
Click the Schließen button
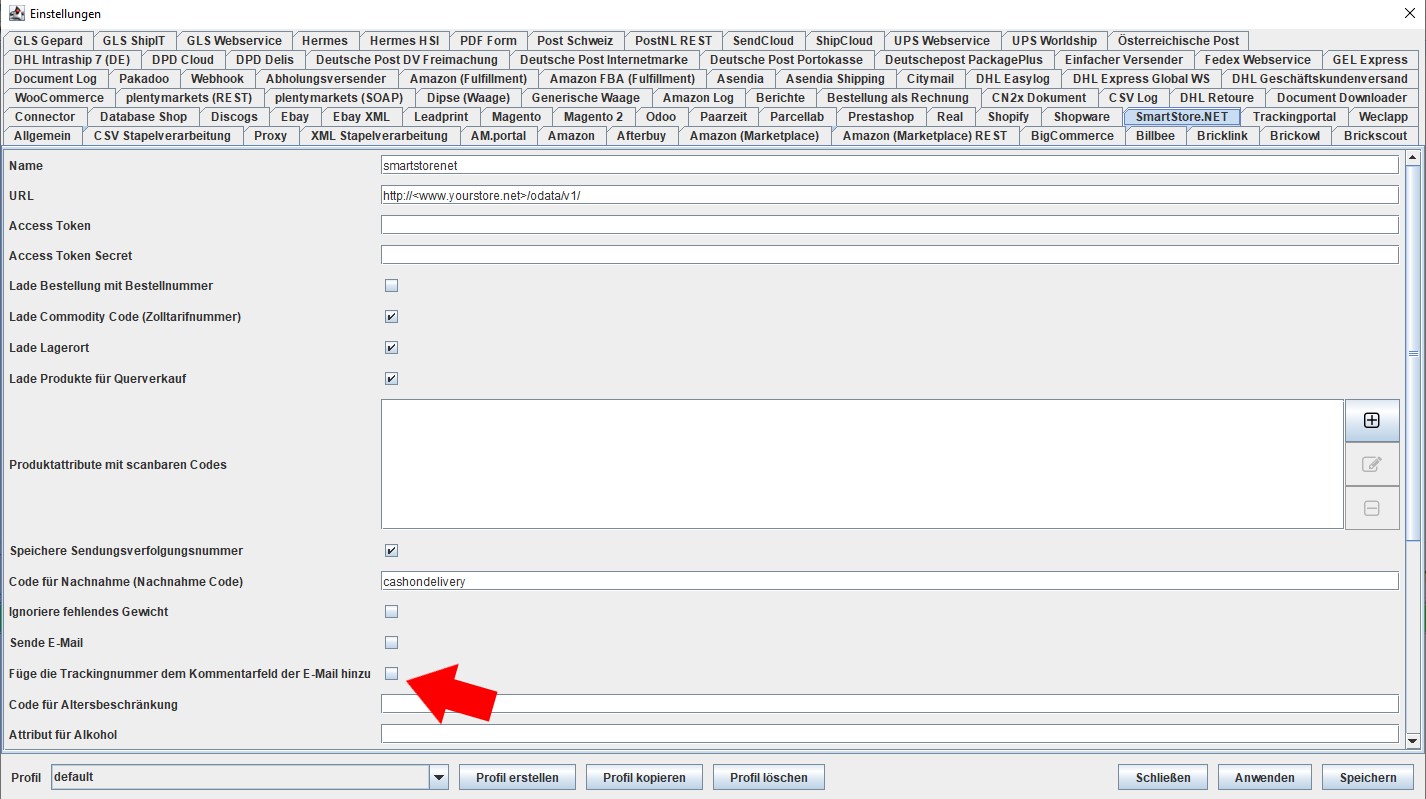(x=1162, y=777)
